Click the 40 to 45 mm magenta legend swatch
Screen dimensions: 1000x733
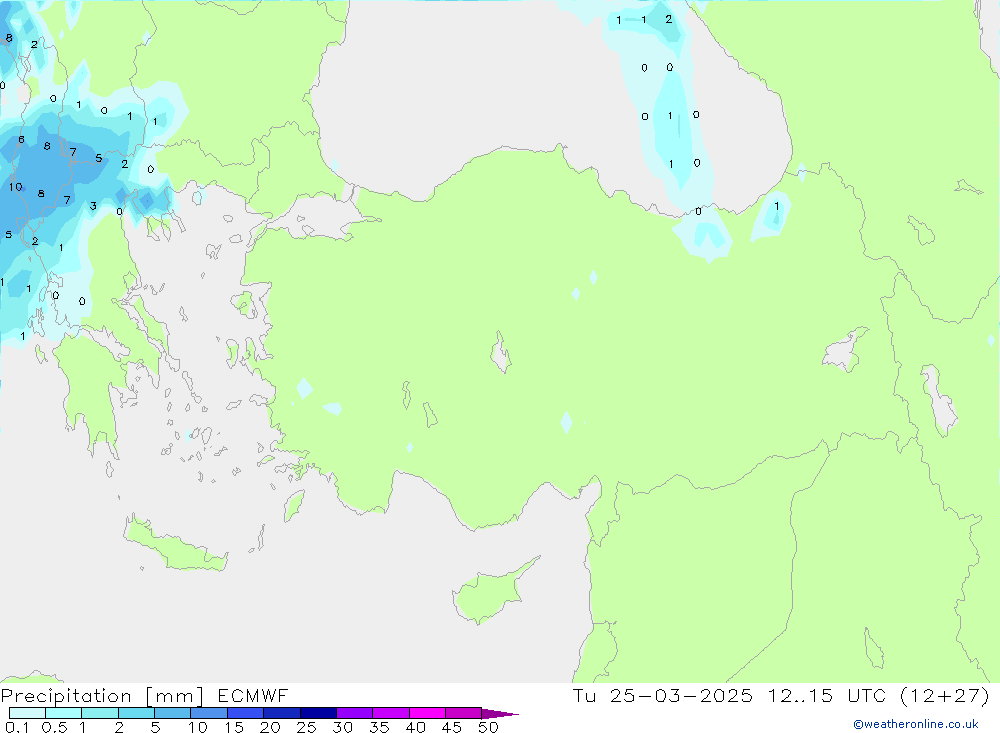(x=427, y=713)
